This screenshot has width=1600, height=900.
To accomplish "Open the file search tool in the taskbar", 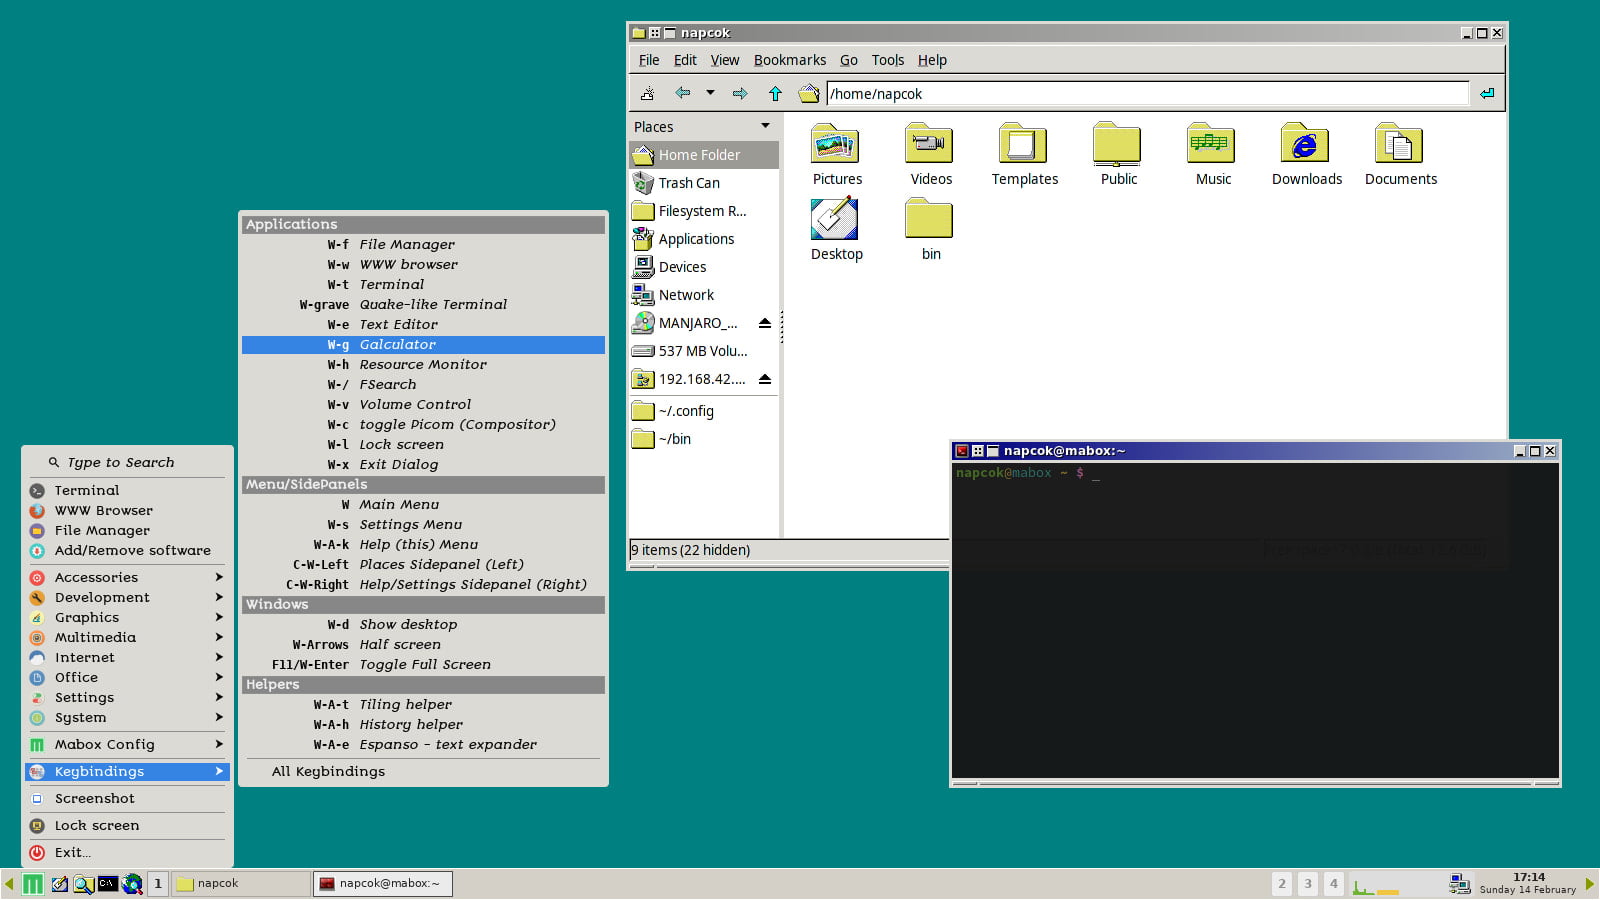I will 83,884.
